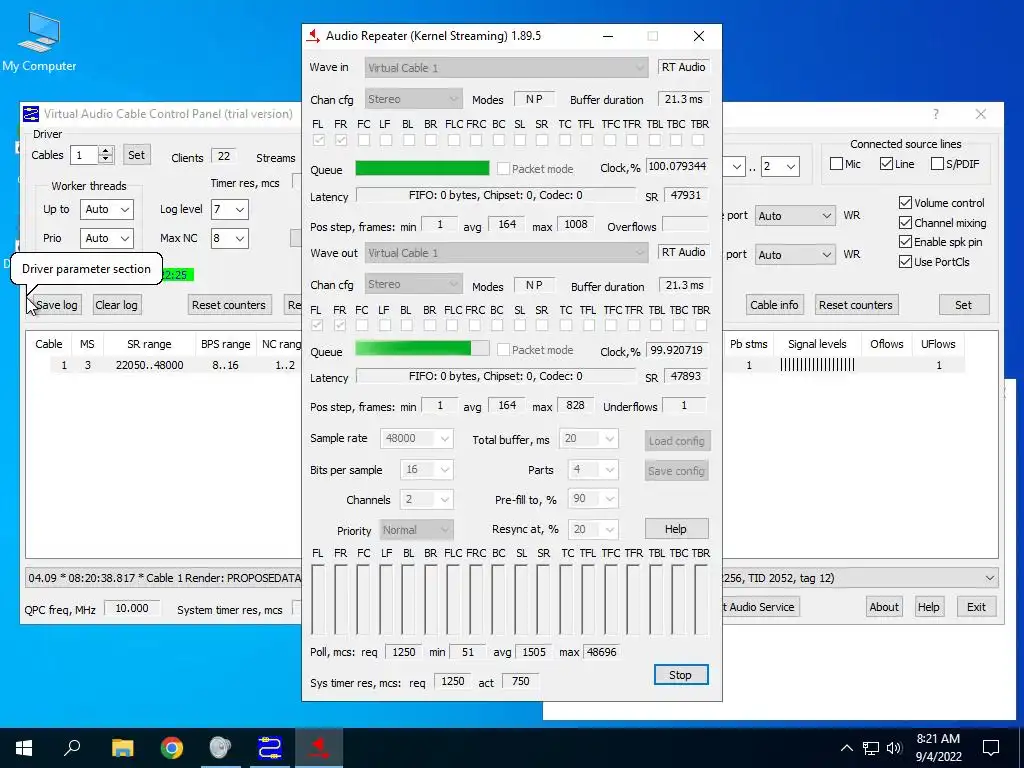
Task: Toggle Use PortCls checkbox
Action: 905,262
